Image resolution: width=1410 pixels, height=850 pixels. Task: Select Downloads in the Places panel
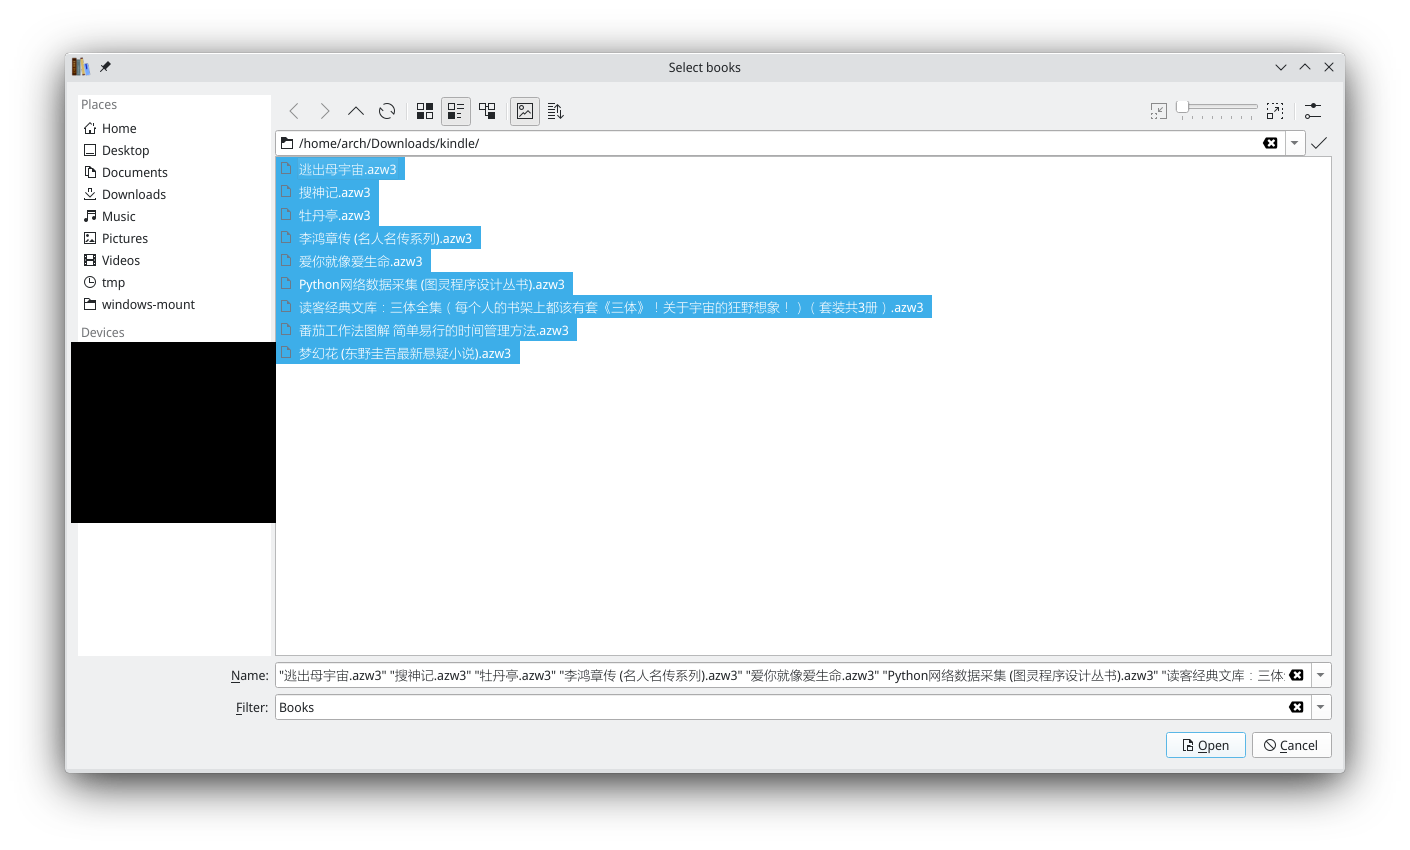click(133, 194)
